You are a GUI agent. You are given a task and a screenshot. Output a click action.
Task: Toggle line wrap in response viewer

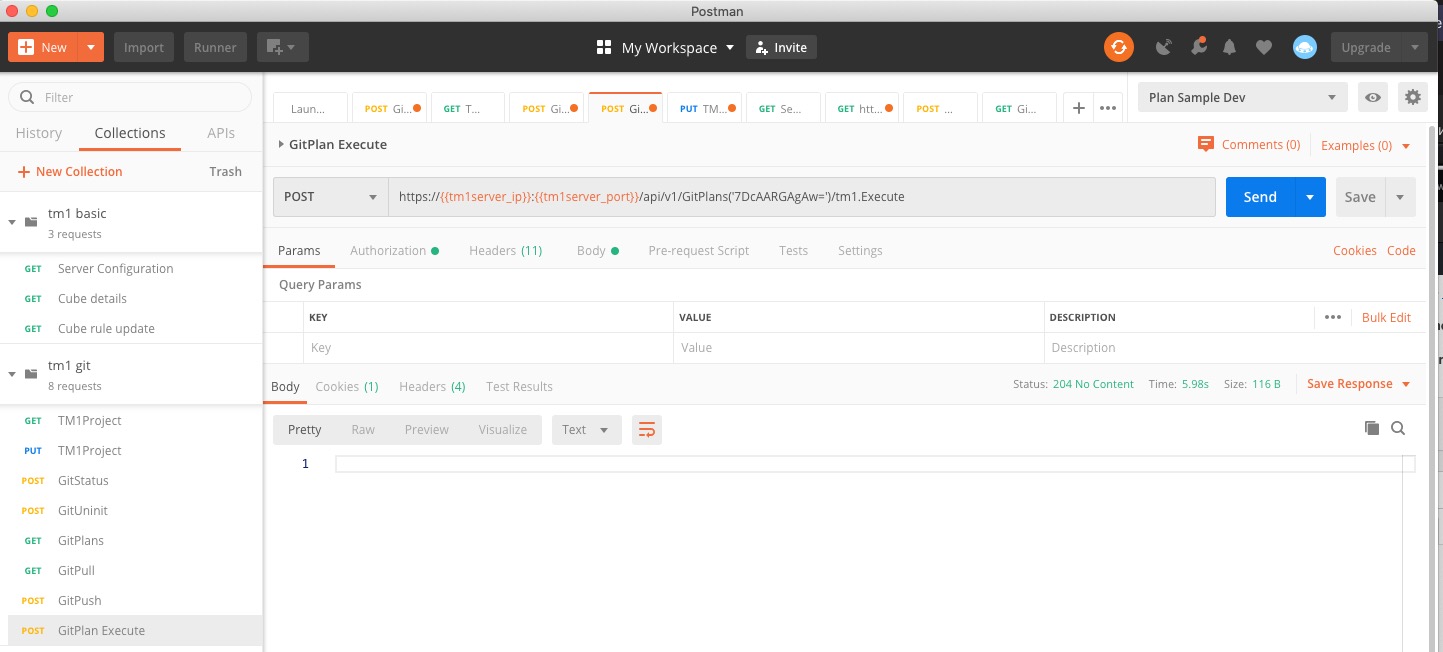[647, 430]
